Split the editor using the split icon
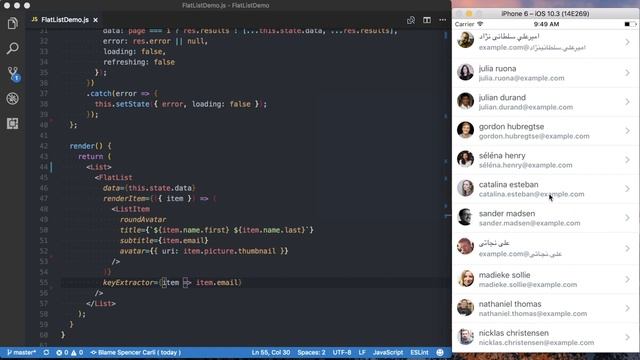This screenshot has width=640, height=360. (x=427, y=20)
